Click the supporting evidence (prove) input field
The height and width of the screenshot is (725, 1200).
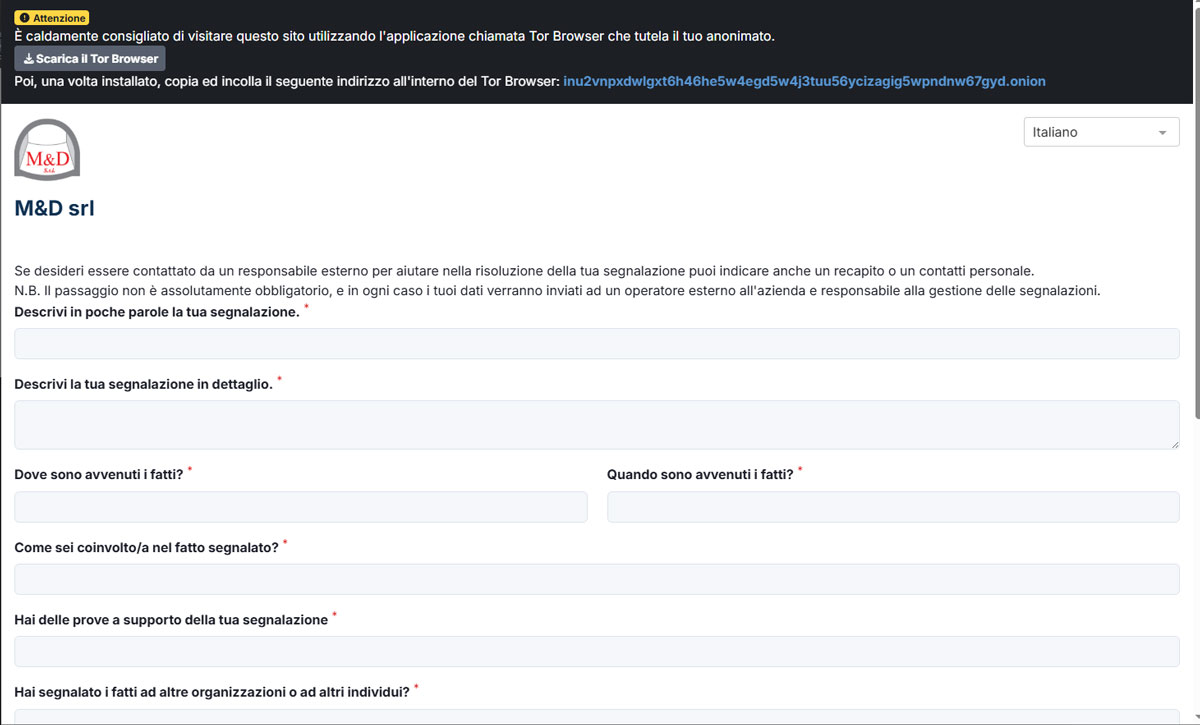[x=596, y=652]
